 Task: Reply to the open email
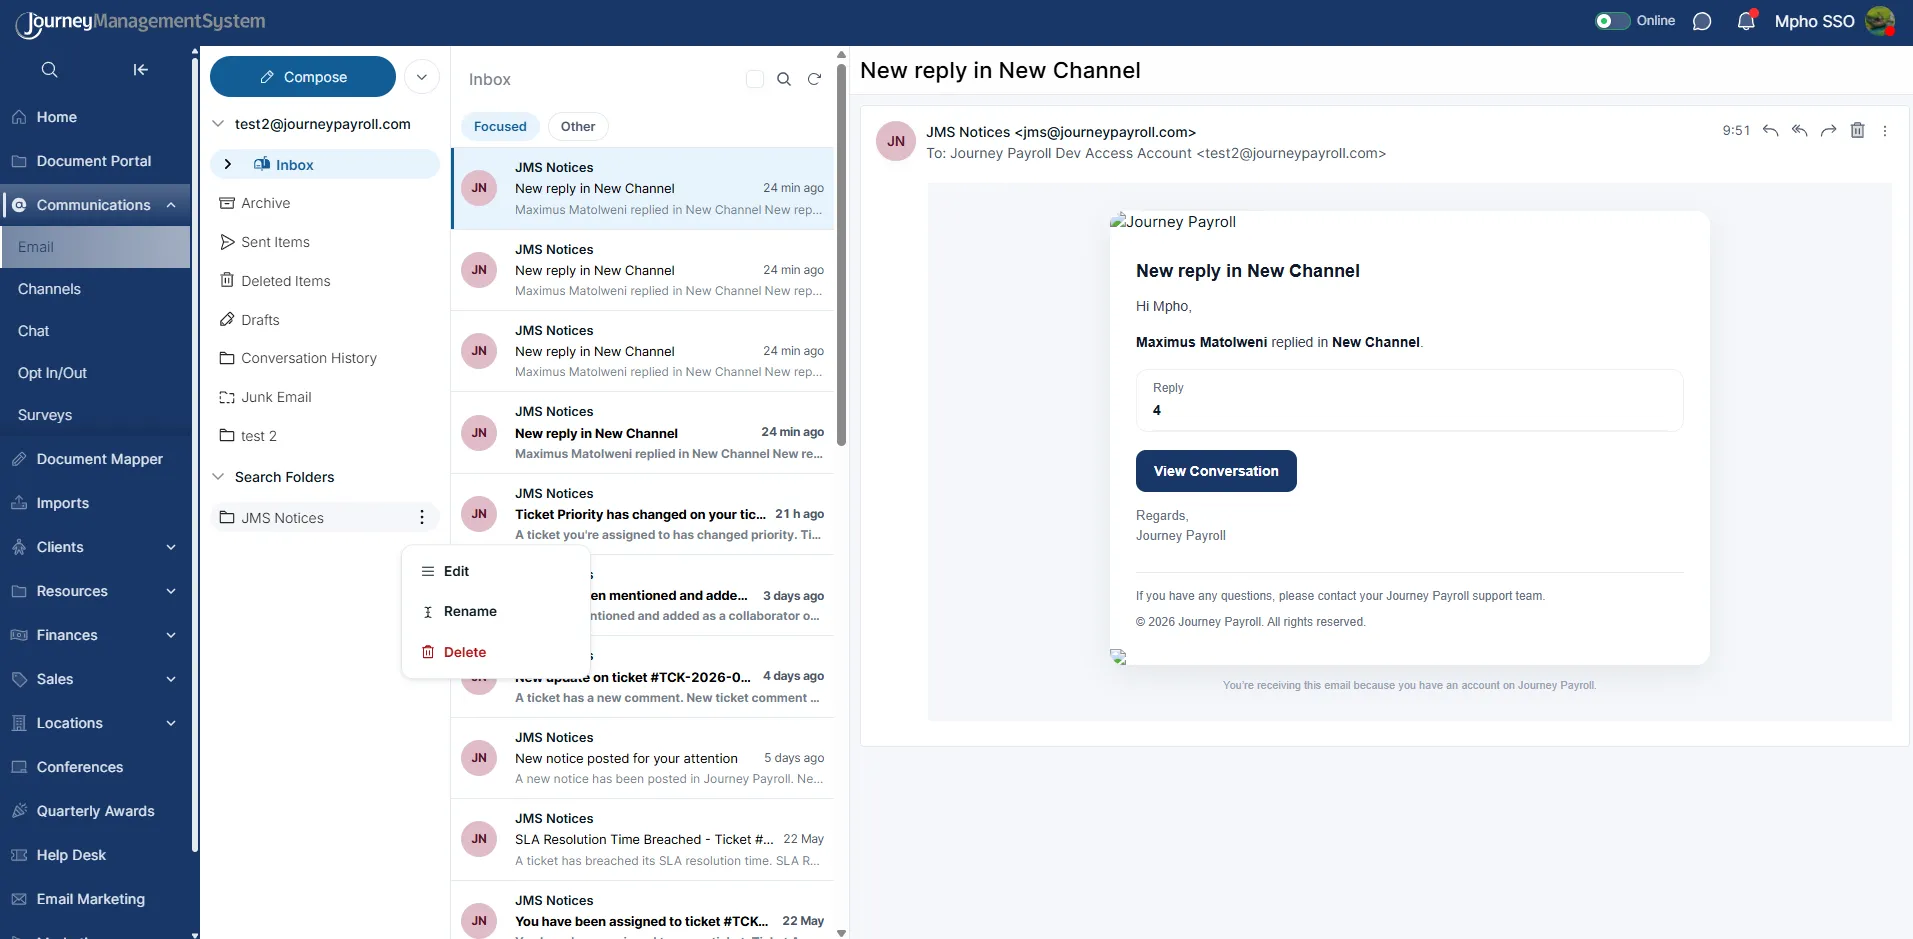[1771, 131]
